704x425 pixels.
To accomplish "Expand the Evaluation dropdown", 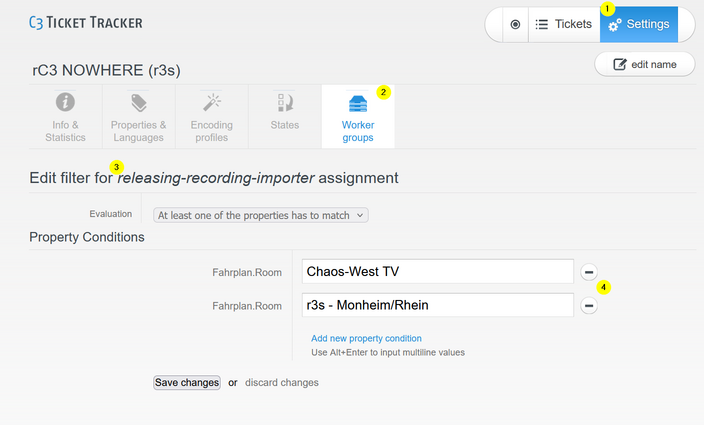I will tap(261, 214).
